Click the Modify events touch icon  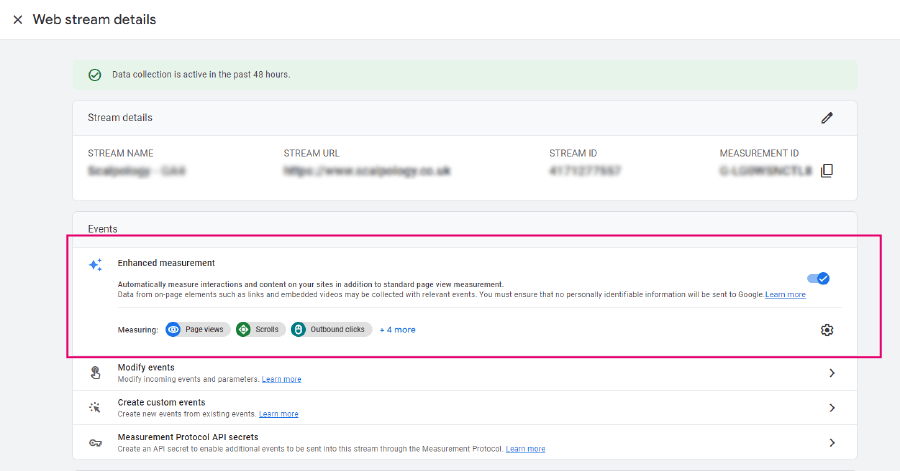(95, 373)
